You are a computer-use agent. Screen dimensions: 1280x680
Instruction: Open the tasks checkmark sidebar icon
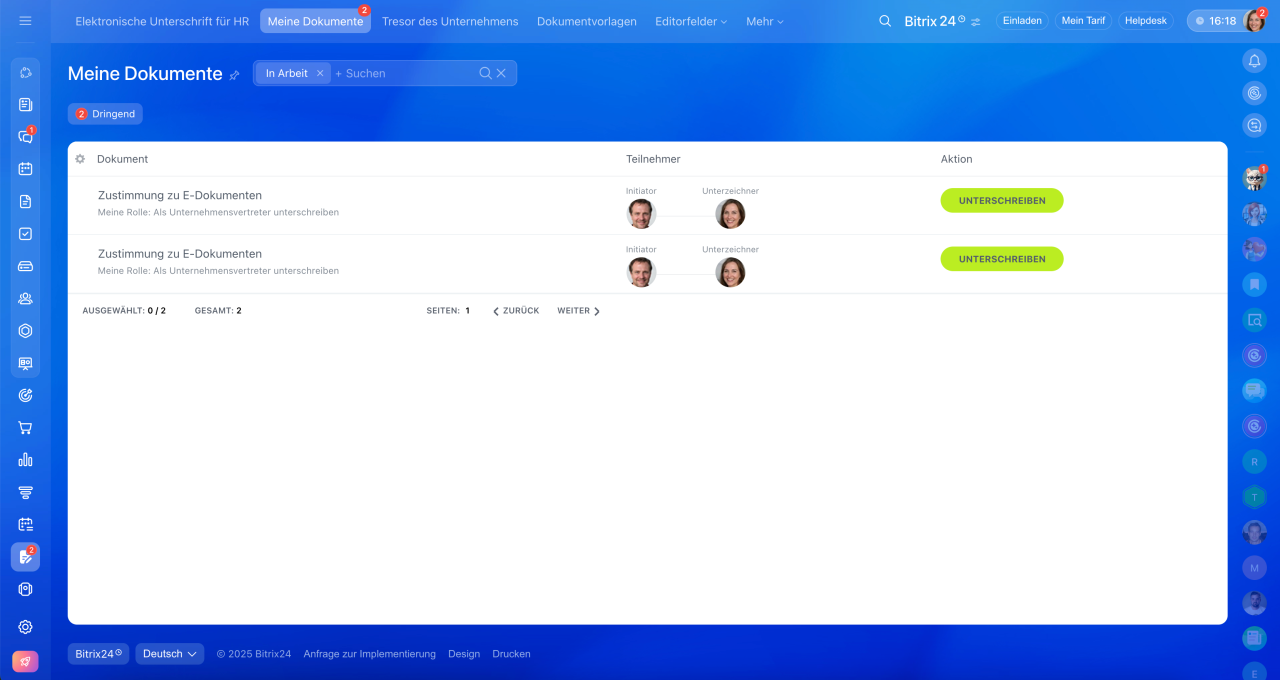click(x=26, y=234)
